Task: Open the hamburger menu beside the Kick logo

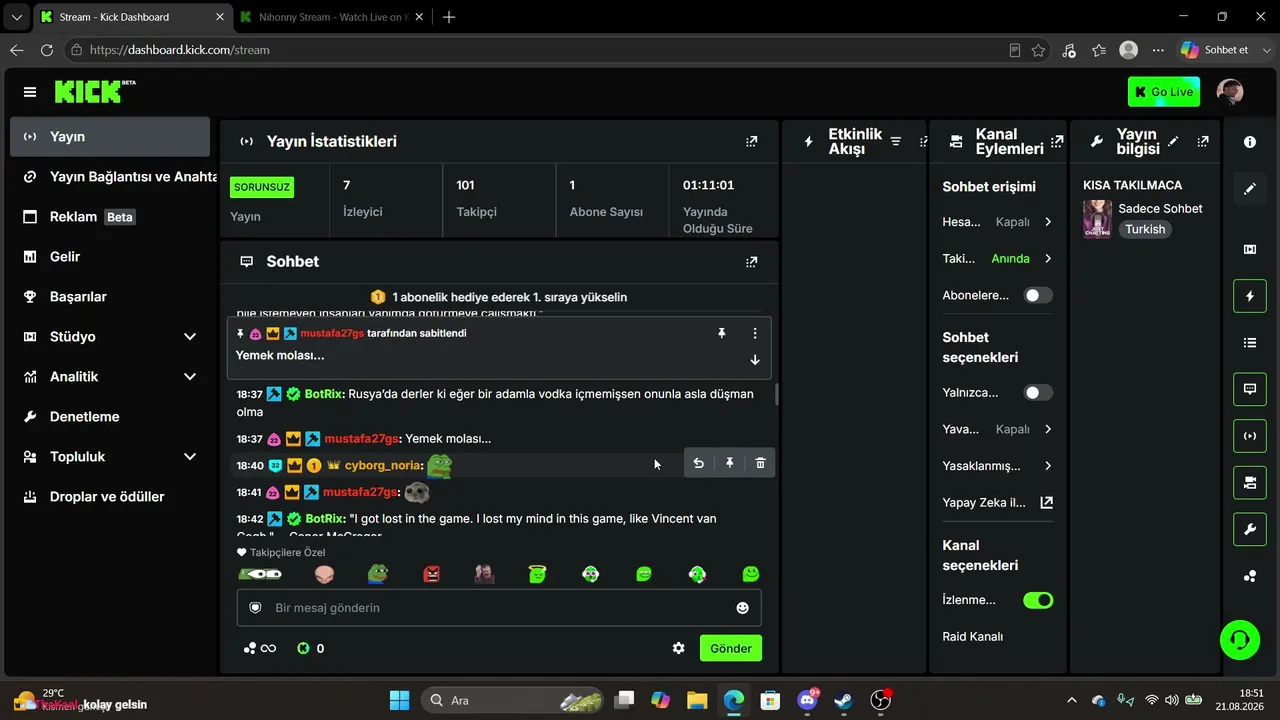Action: 30,92
